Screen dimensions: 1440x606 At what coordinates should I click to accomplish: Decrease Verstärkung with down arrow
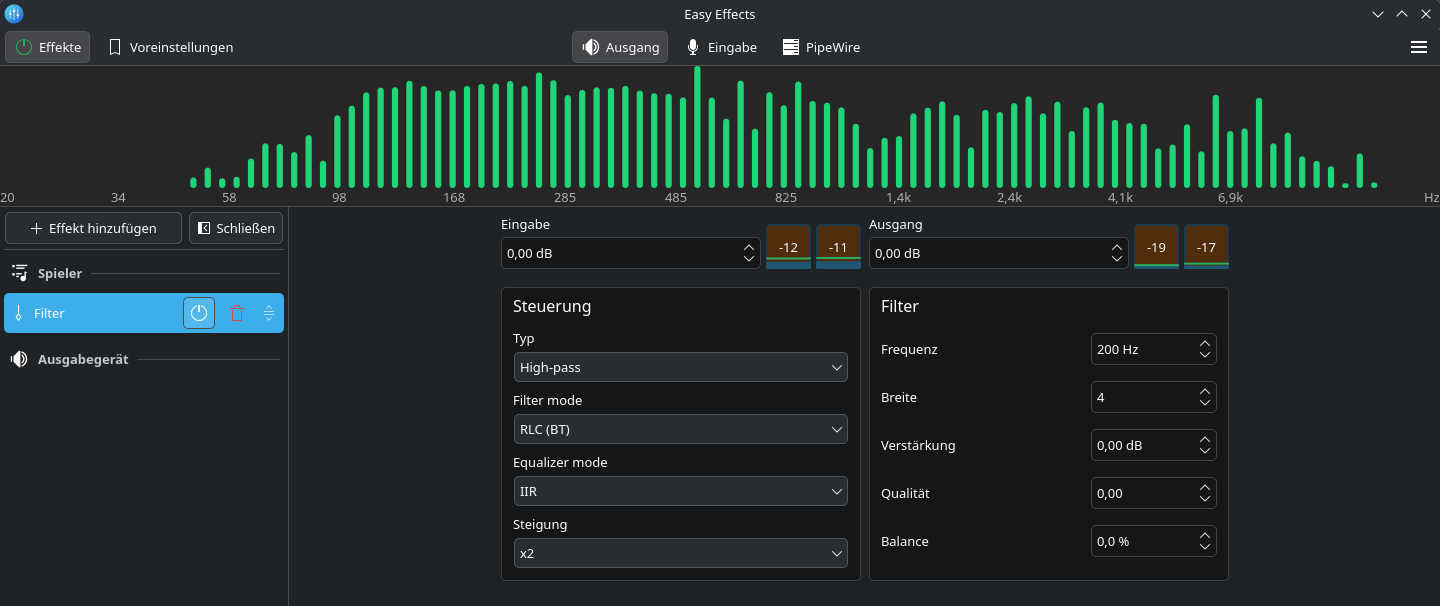(x=1205, y=452)
